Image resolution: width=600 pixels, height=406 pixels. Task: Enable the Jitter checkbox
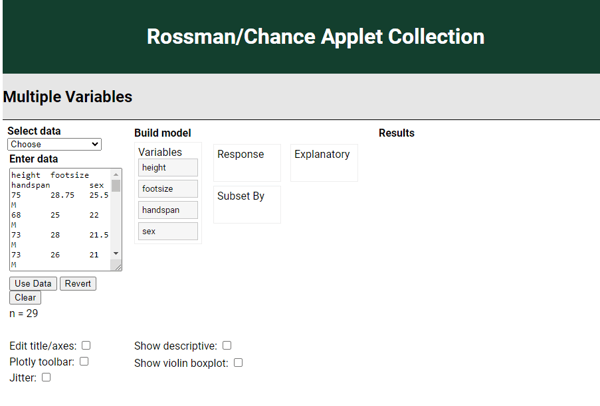tap(46, 378)
